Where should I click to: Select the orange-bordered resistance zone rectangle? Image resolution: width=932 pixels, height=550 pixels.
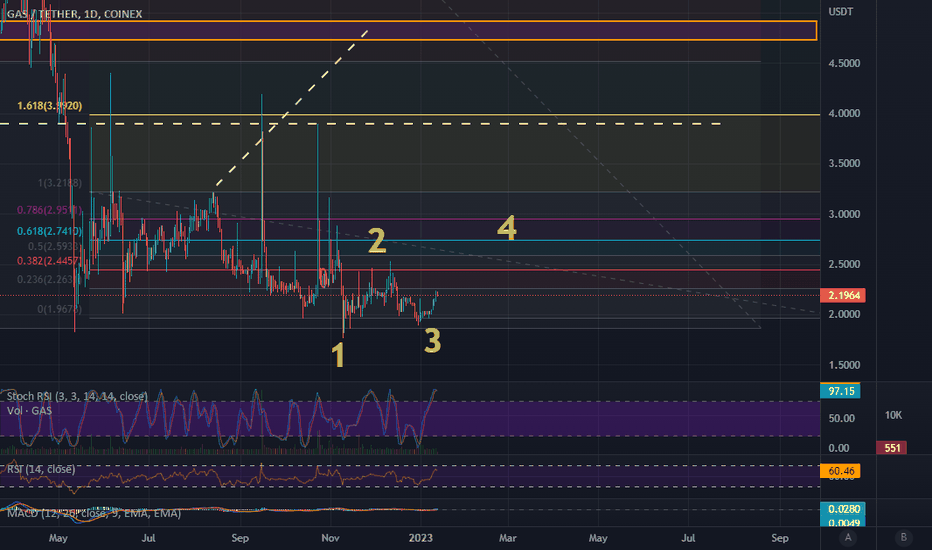coord(408,31)
